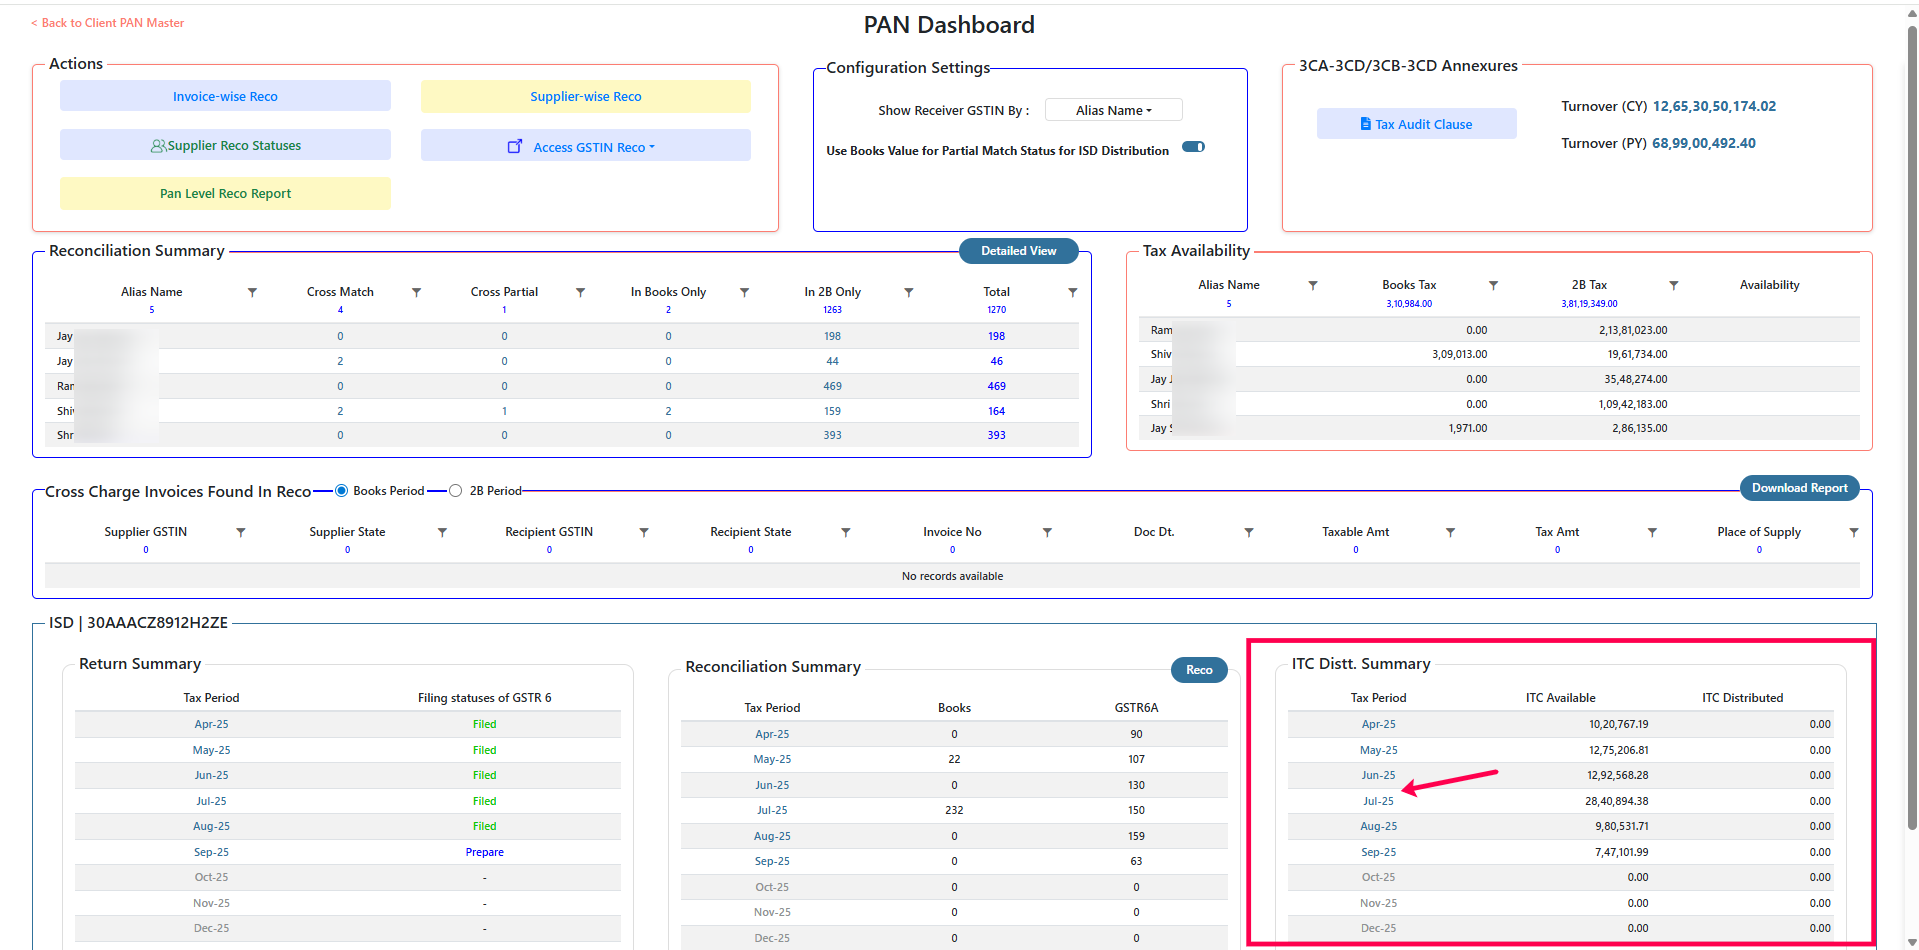The image size is (1919, 950).
Task: Click the Detailed View button
Action: (1018, 251)
